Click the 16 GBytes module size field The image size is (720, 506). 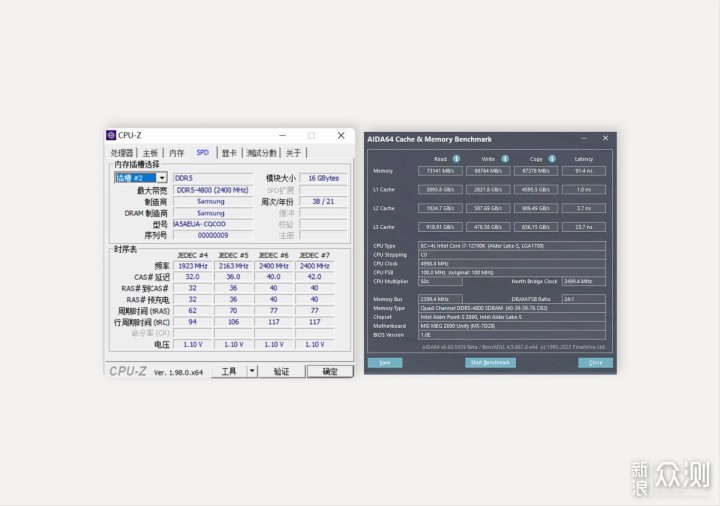[323, 178]
